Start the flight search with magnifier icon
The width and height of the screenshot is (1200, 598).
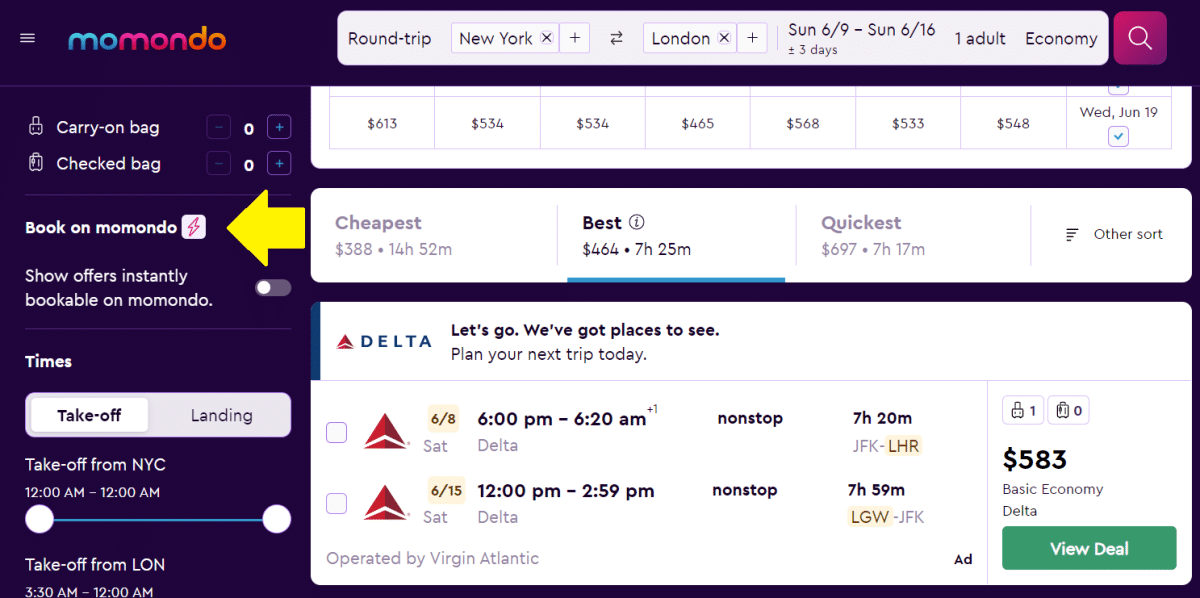[1139, 38]
